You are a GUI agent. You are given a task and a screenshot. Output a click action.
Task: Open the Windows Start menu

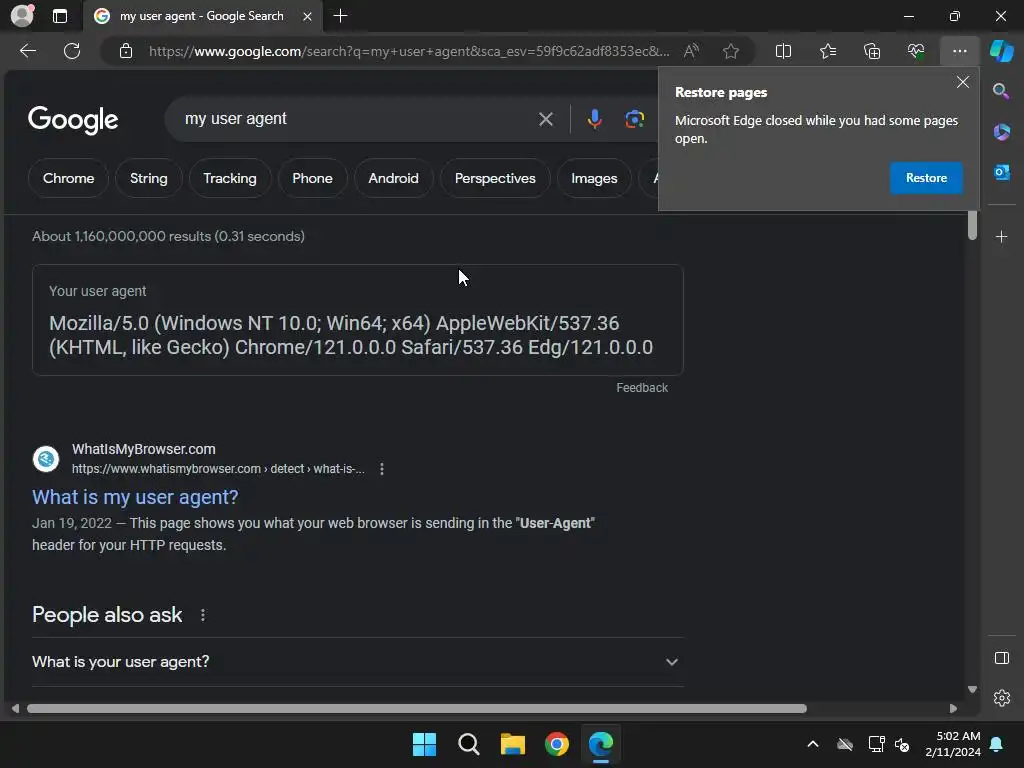pyautogui.click(x=424, y=744)
